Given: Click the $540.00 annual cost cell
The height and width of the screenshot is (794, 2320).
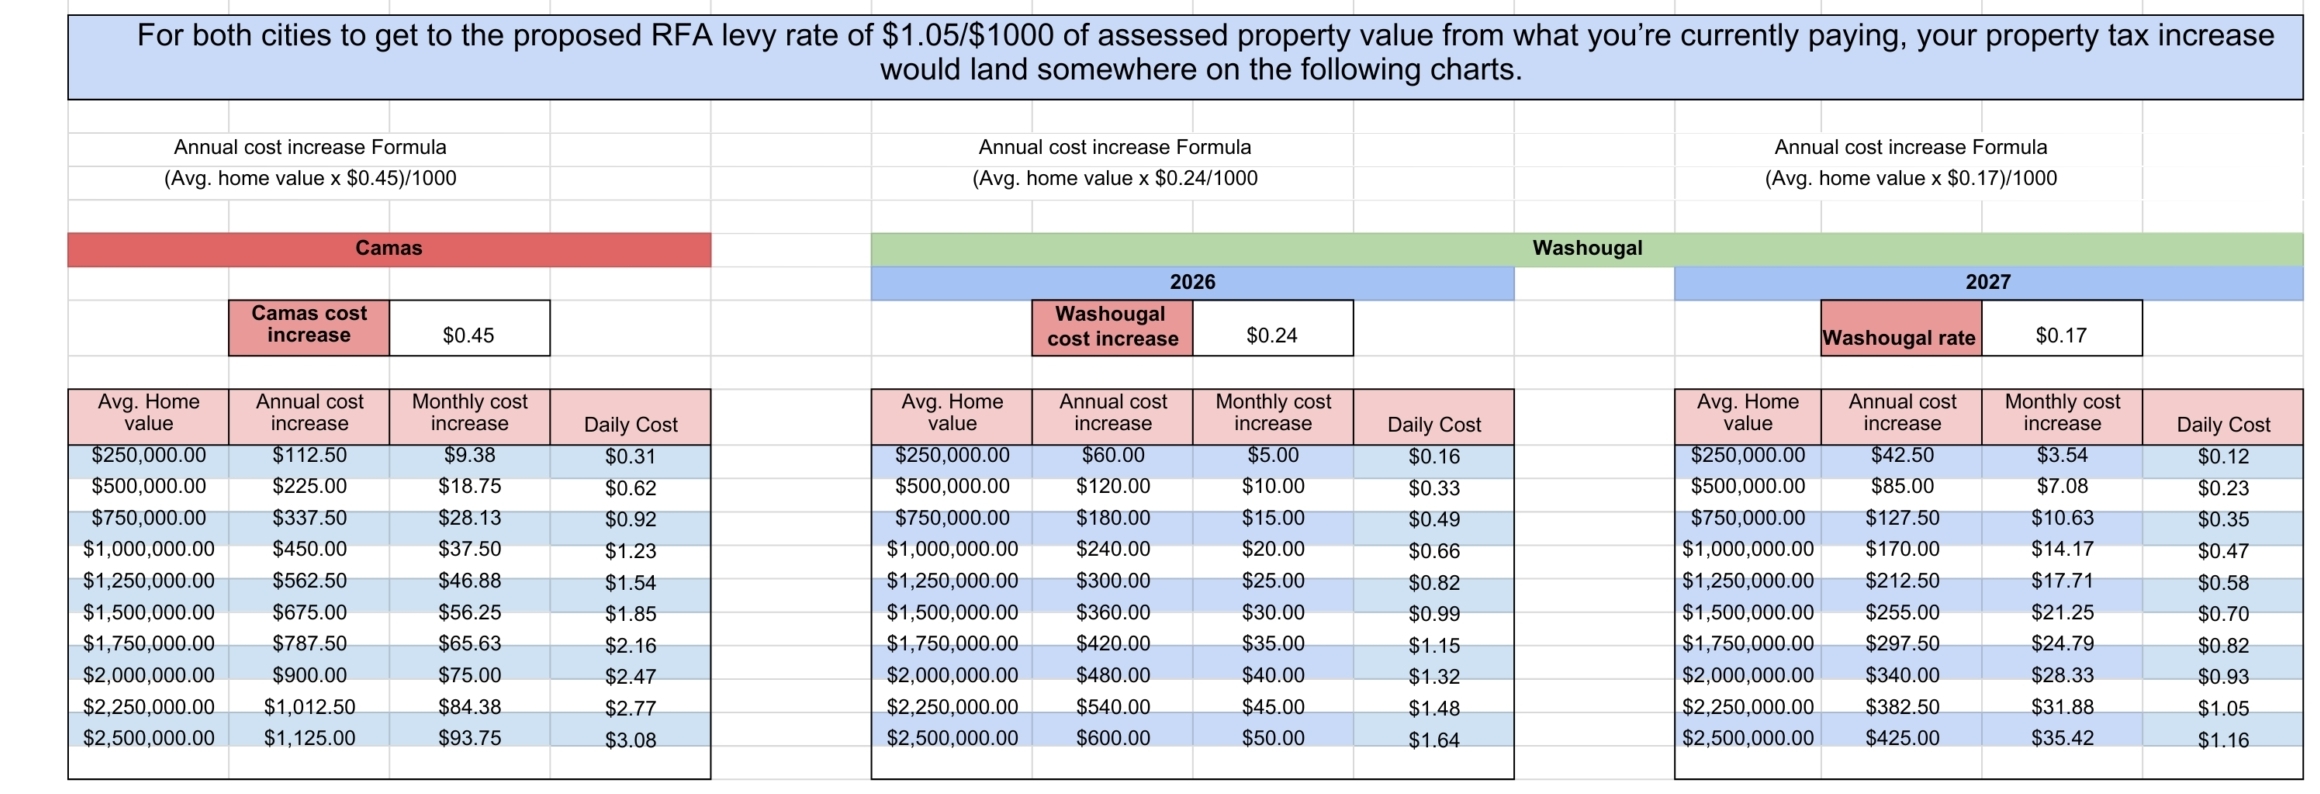Looking at the screenshot, I should (x=1113, y=707).
